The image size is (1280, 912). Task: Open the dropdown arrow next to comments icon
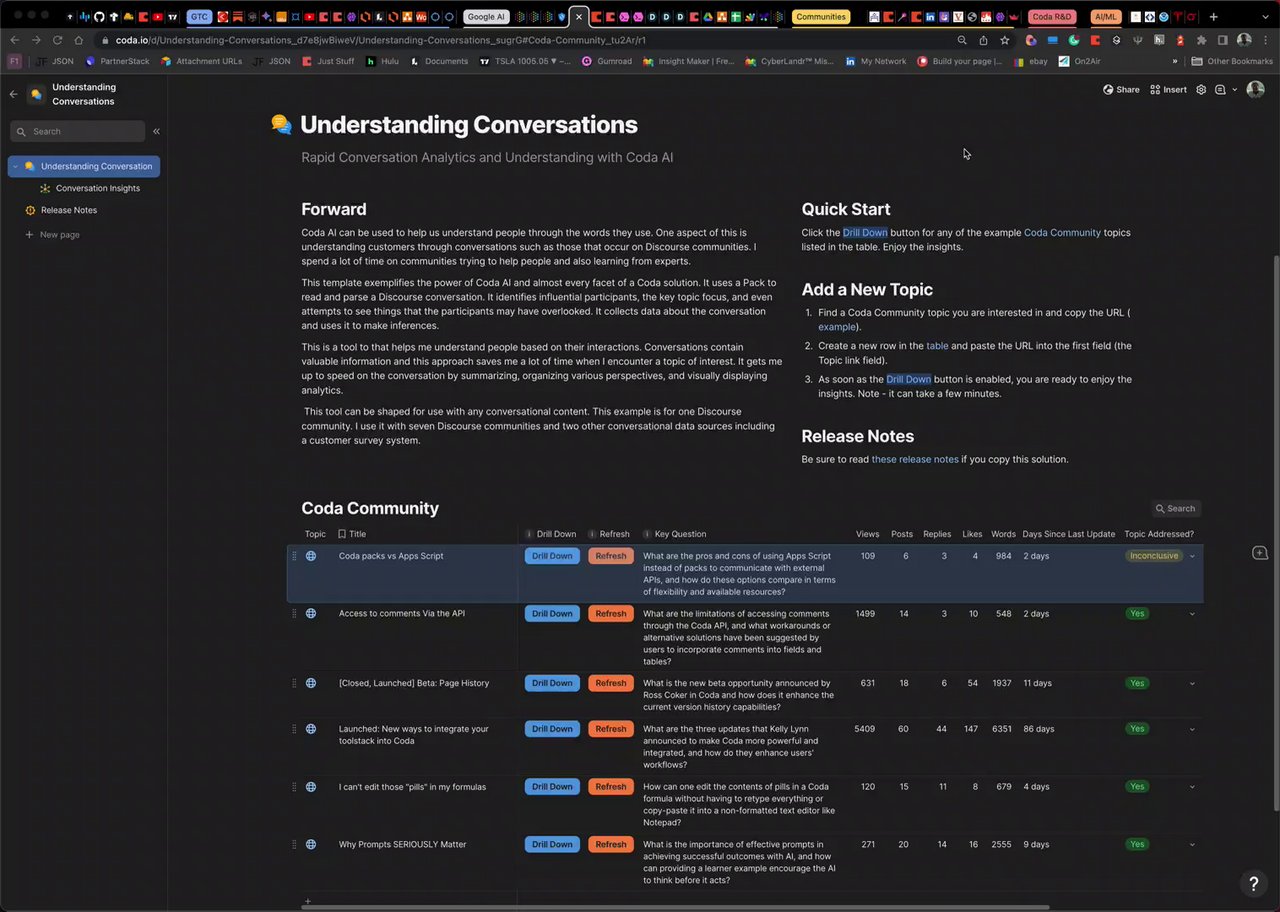click(x=1234, y=89)
